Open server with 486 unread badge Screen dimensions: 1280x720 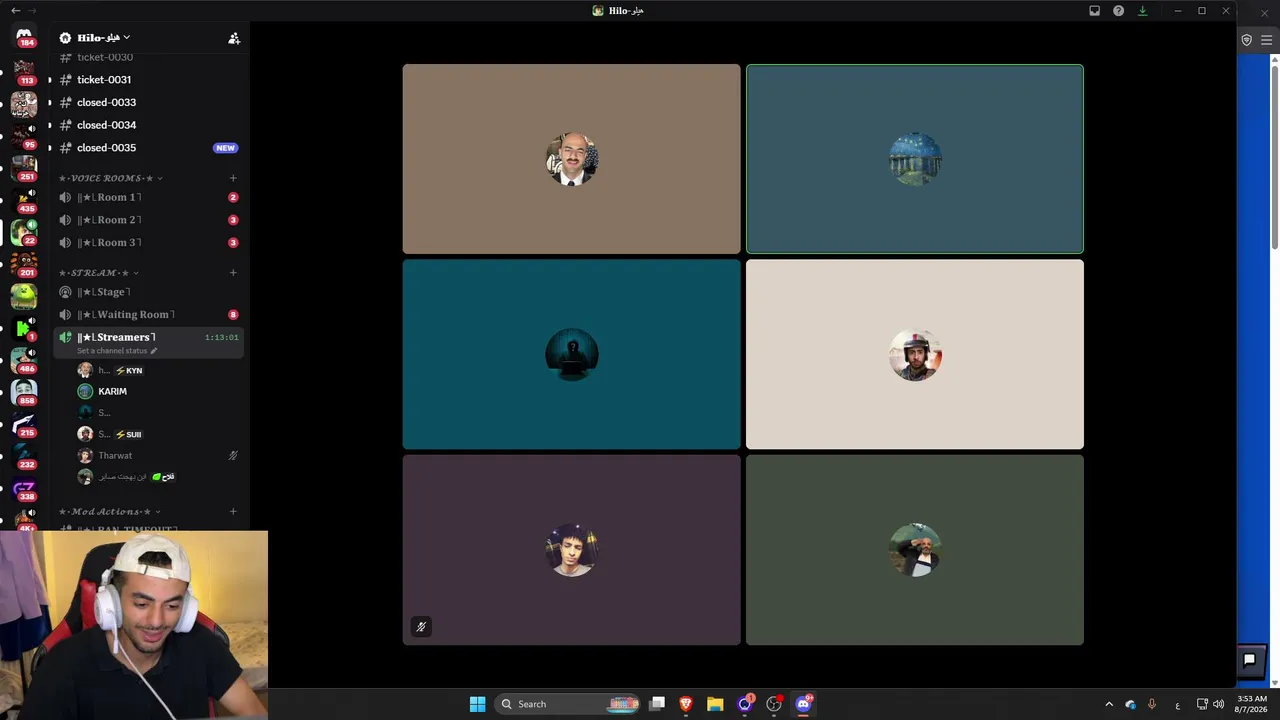24,360
